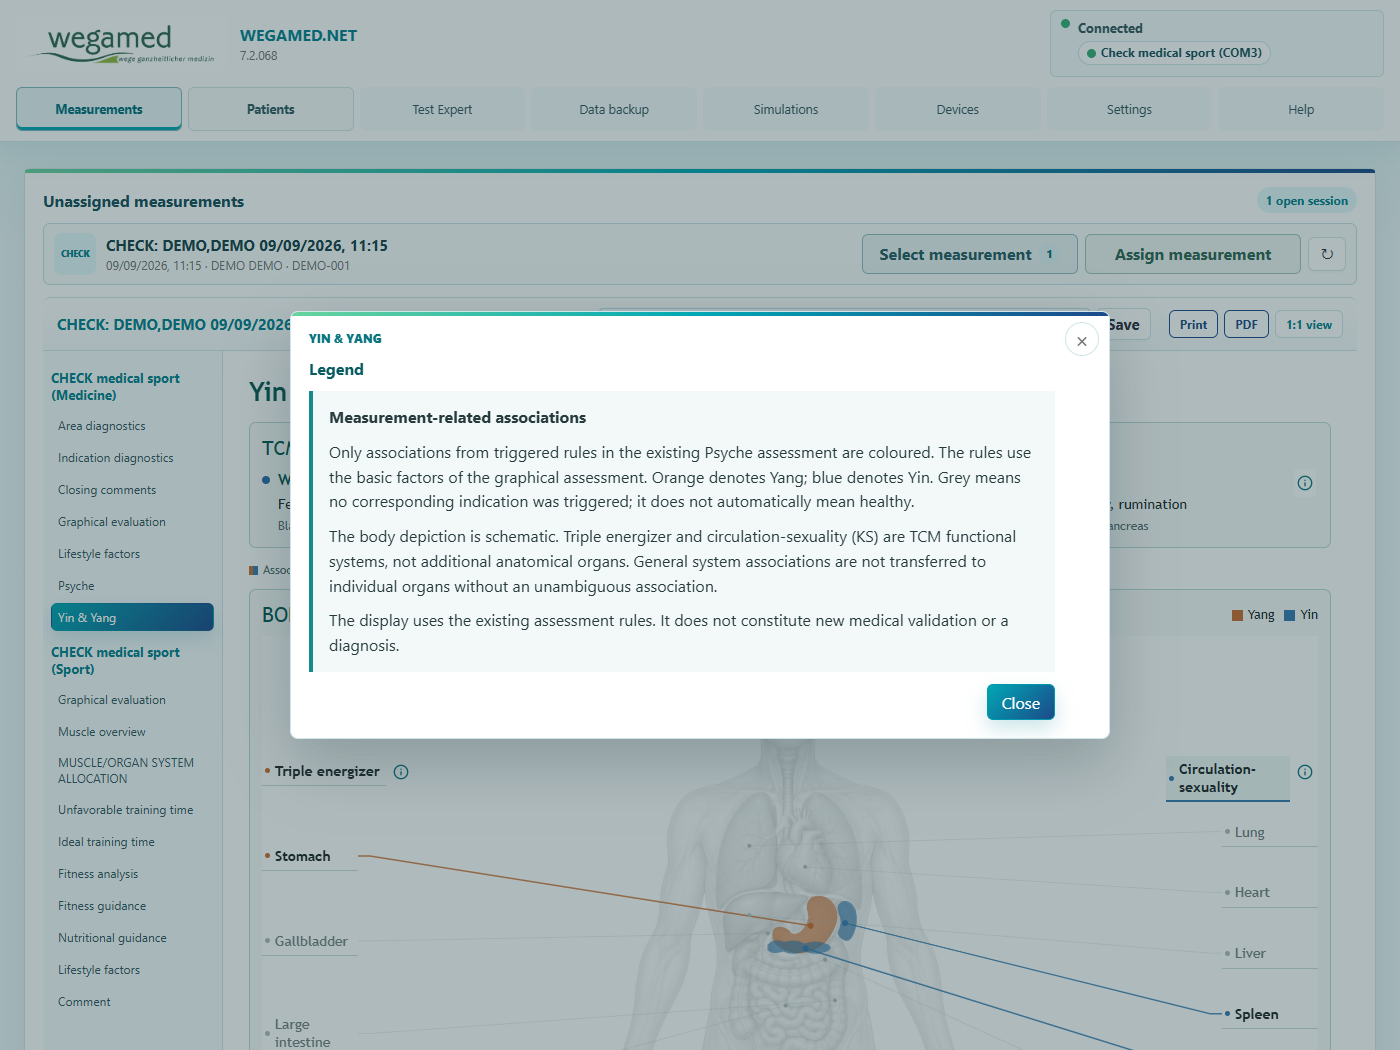This screenshot has height=1050, width=1400.
Task: Open Psyche in the sidebar
Action: tap(132, 586)
